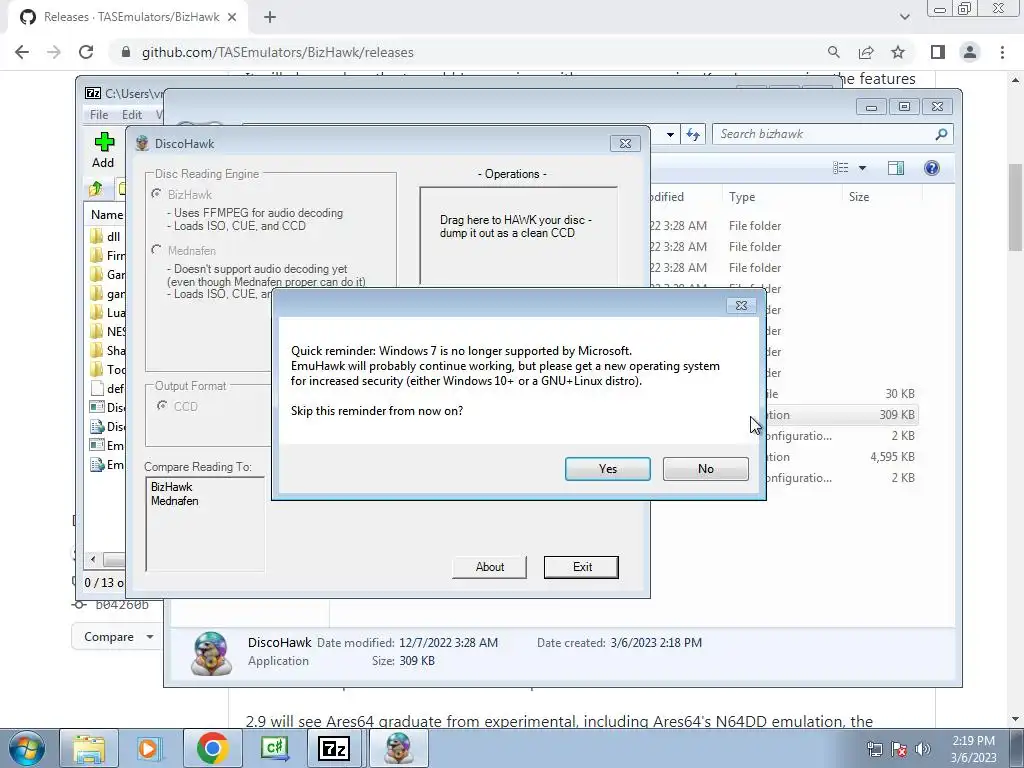Expand the Explorer address bar history dropdown
Viewport: 1024px width, 768px height.
click(670, 135)
